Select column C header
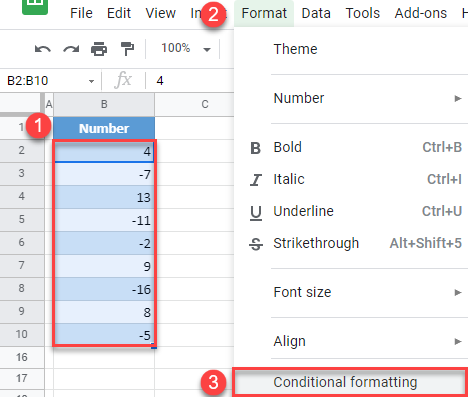 194,104
